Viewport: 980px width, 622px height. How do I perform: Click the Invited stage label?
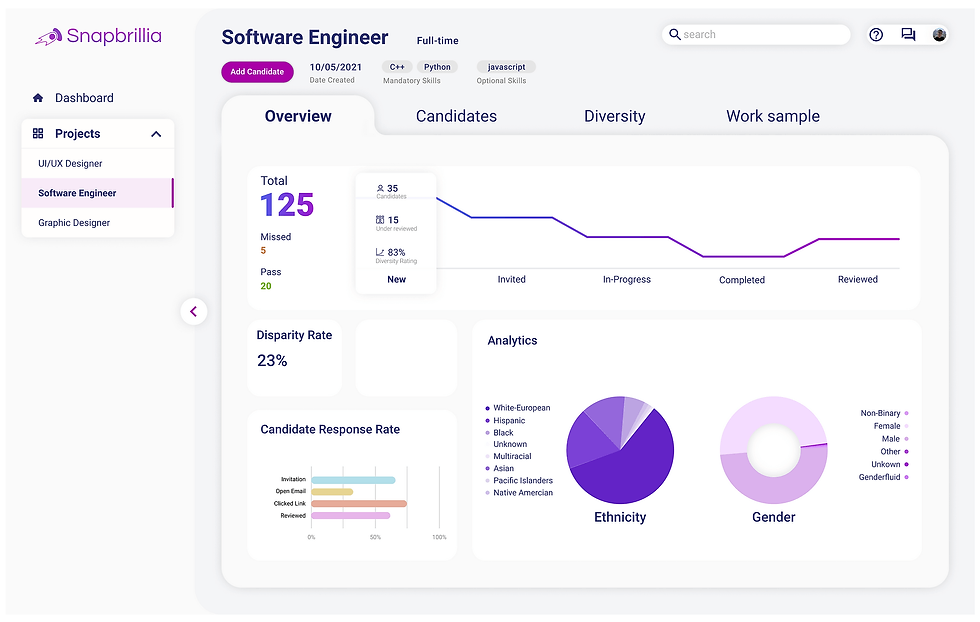pyautogui.click(x=511, y=279)
